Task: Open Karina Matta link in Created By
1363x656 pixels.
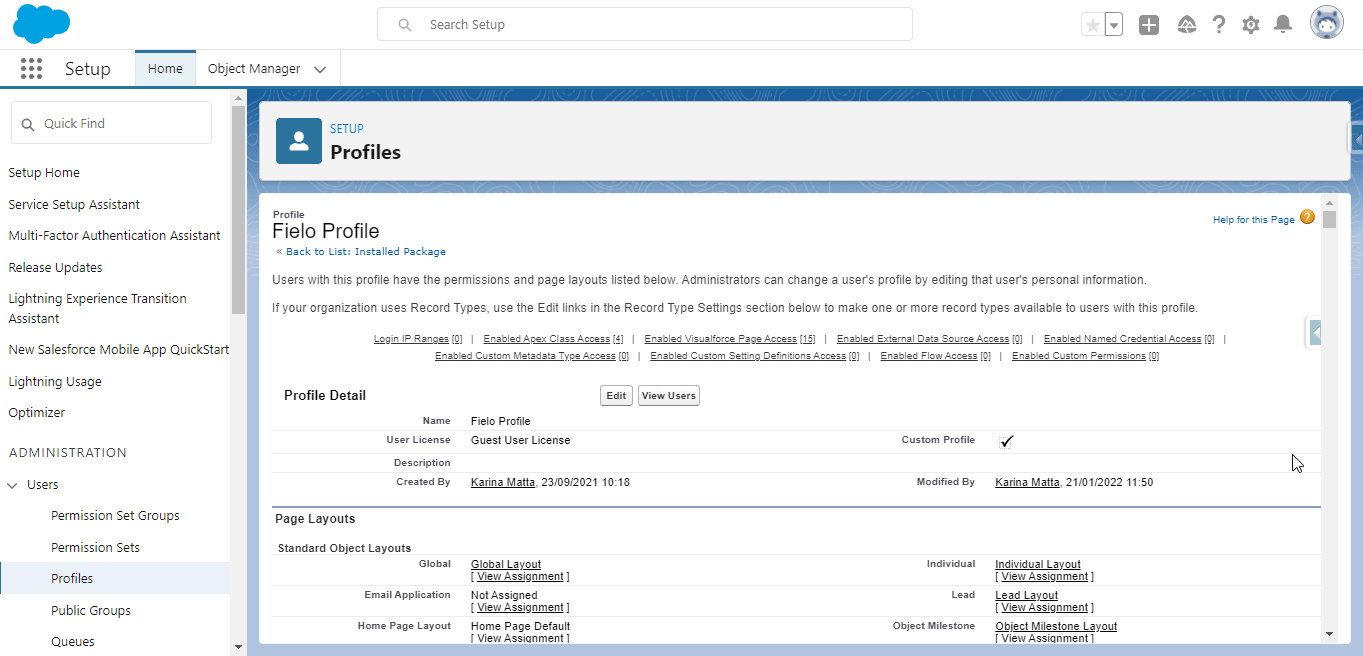Action: coord(503,482)
